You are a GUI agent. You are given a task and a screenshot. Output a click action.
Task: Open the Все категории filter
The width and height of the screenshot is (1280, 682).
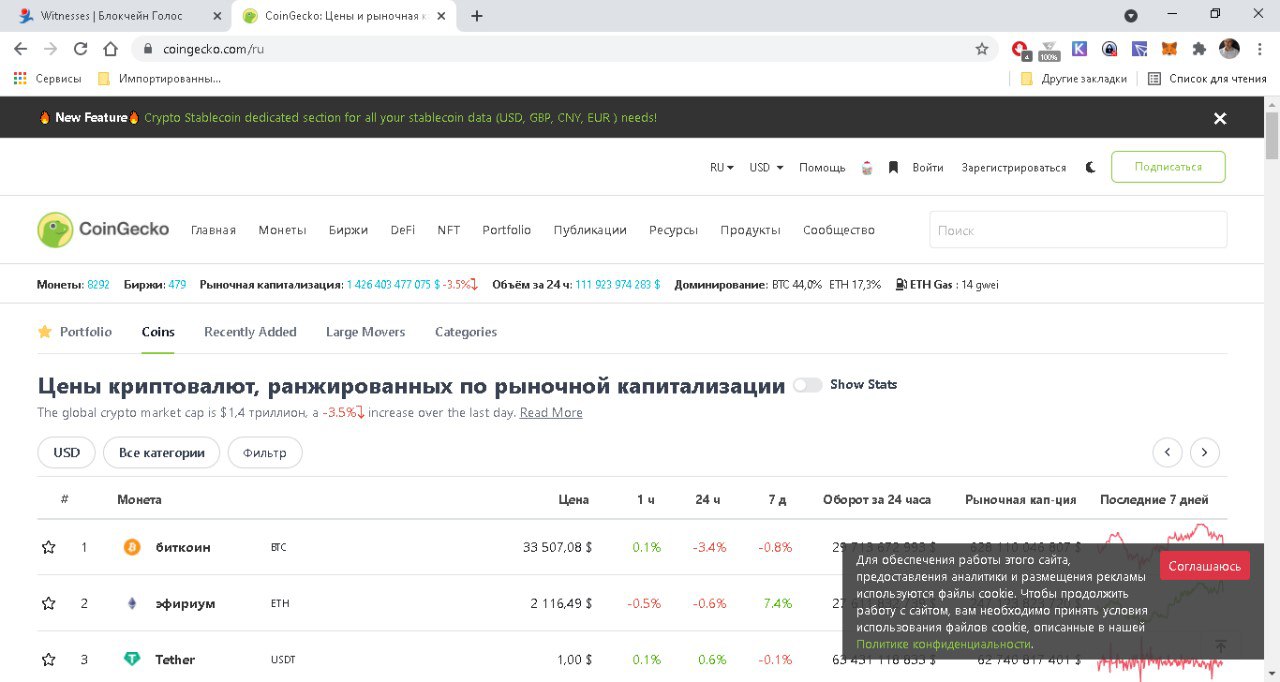(161, 452)
